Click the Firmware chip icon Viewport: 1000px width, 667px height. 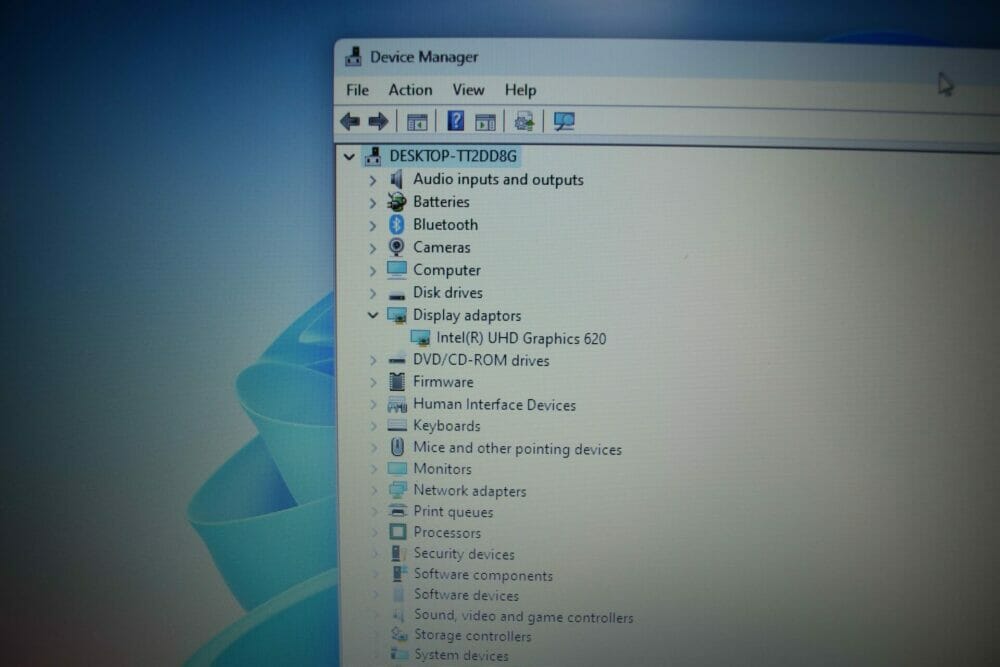coord(397,381)
